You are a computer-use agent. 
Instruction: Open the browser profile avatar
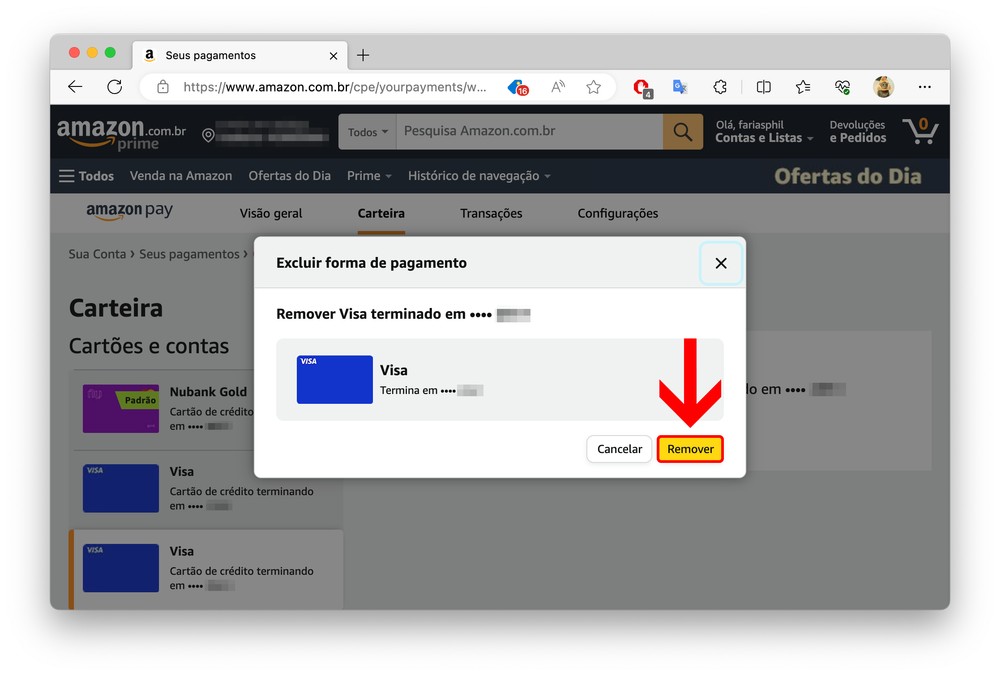click(x=883, y=87)
